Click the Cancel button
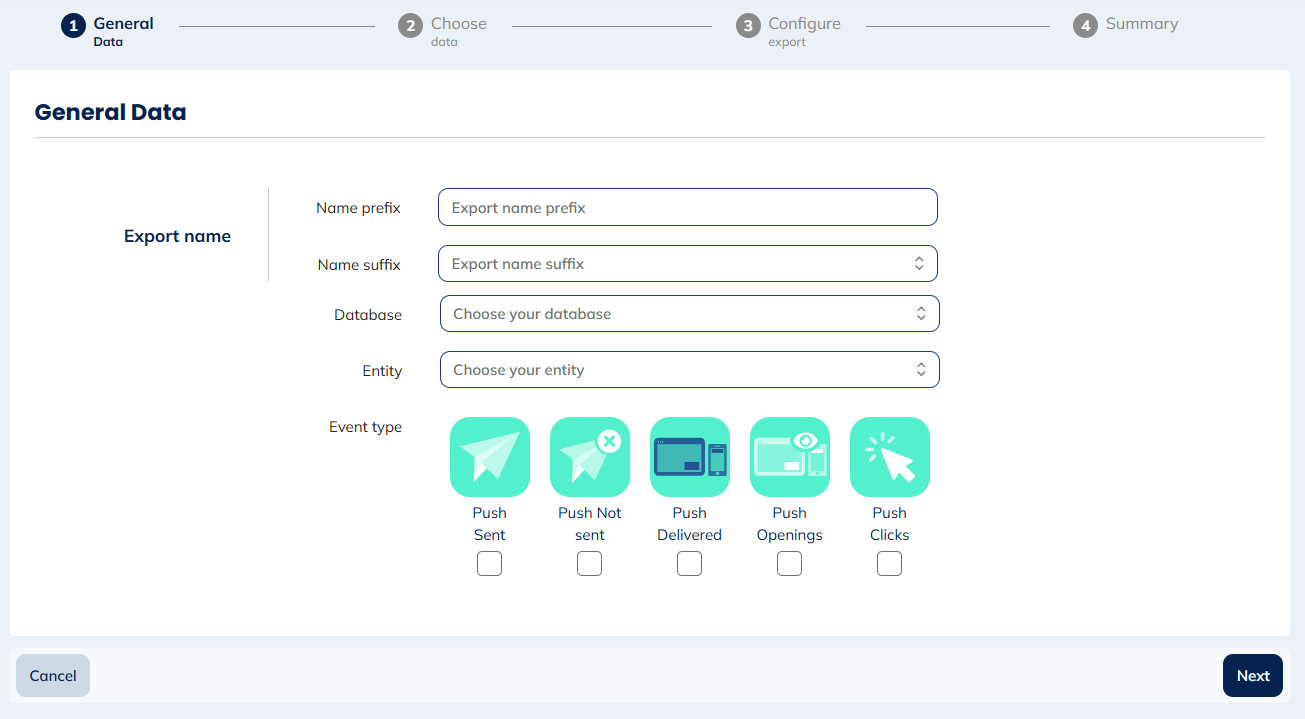The height and width of the screenshot is (719, 1305). tap(52, 675)
